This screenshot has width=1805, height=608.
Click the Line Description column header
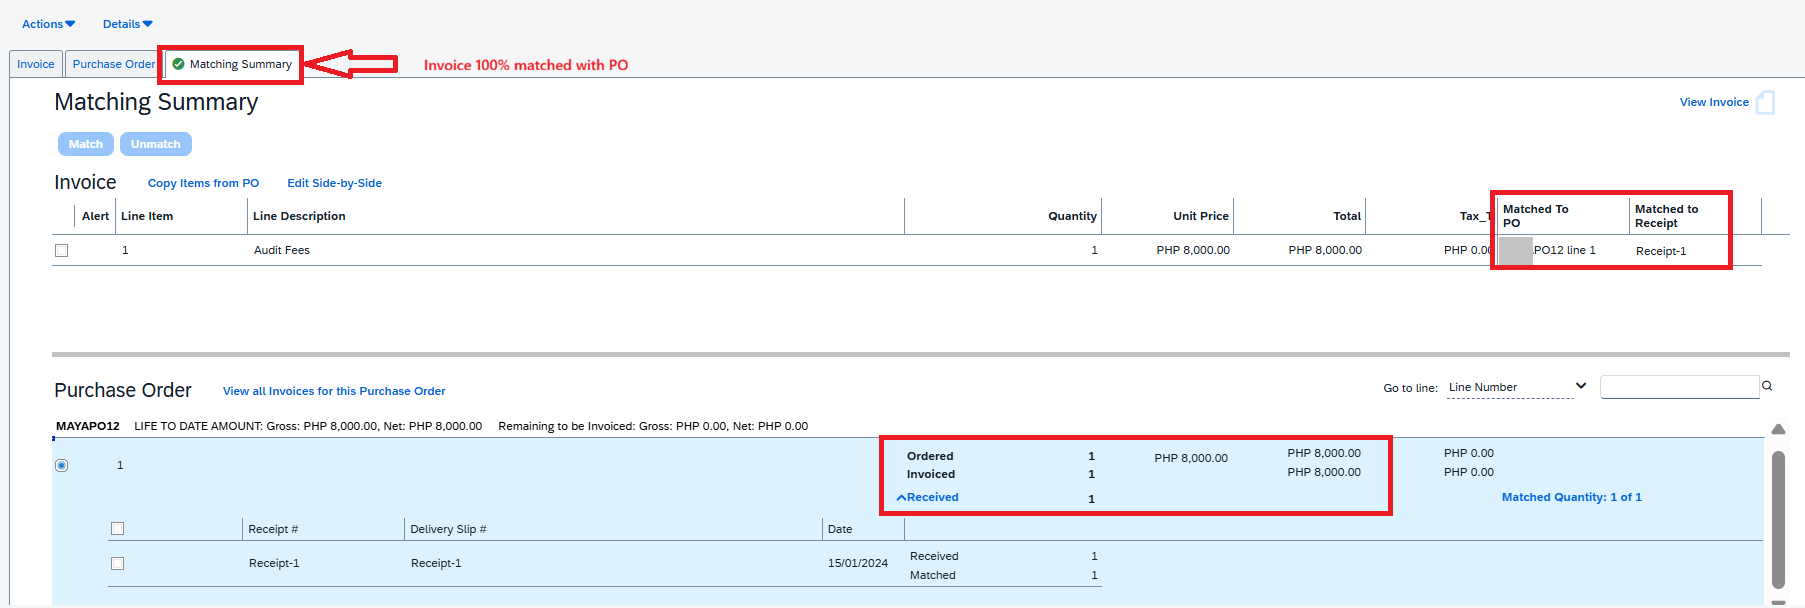click(x=299, y=216)
